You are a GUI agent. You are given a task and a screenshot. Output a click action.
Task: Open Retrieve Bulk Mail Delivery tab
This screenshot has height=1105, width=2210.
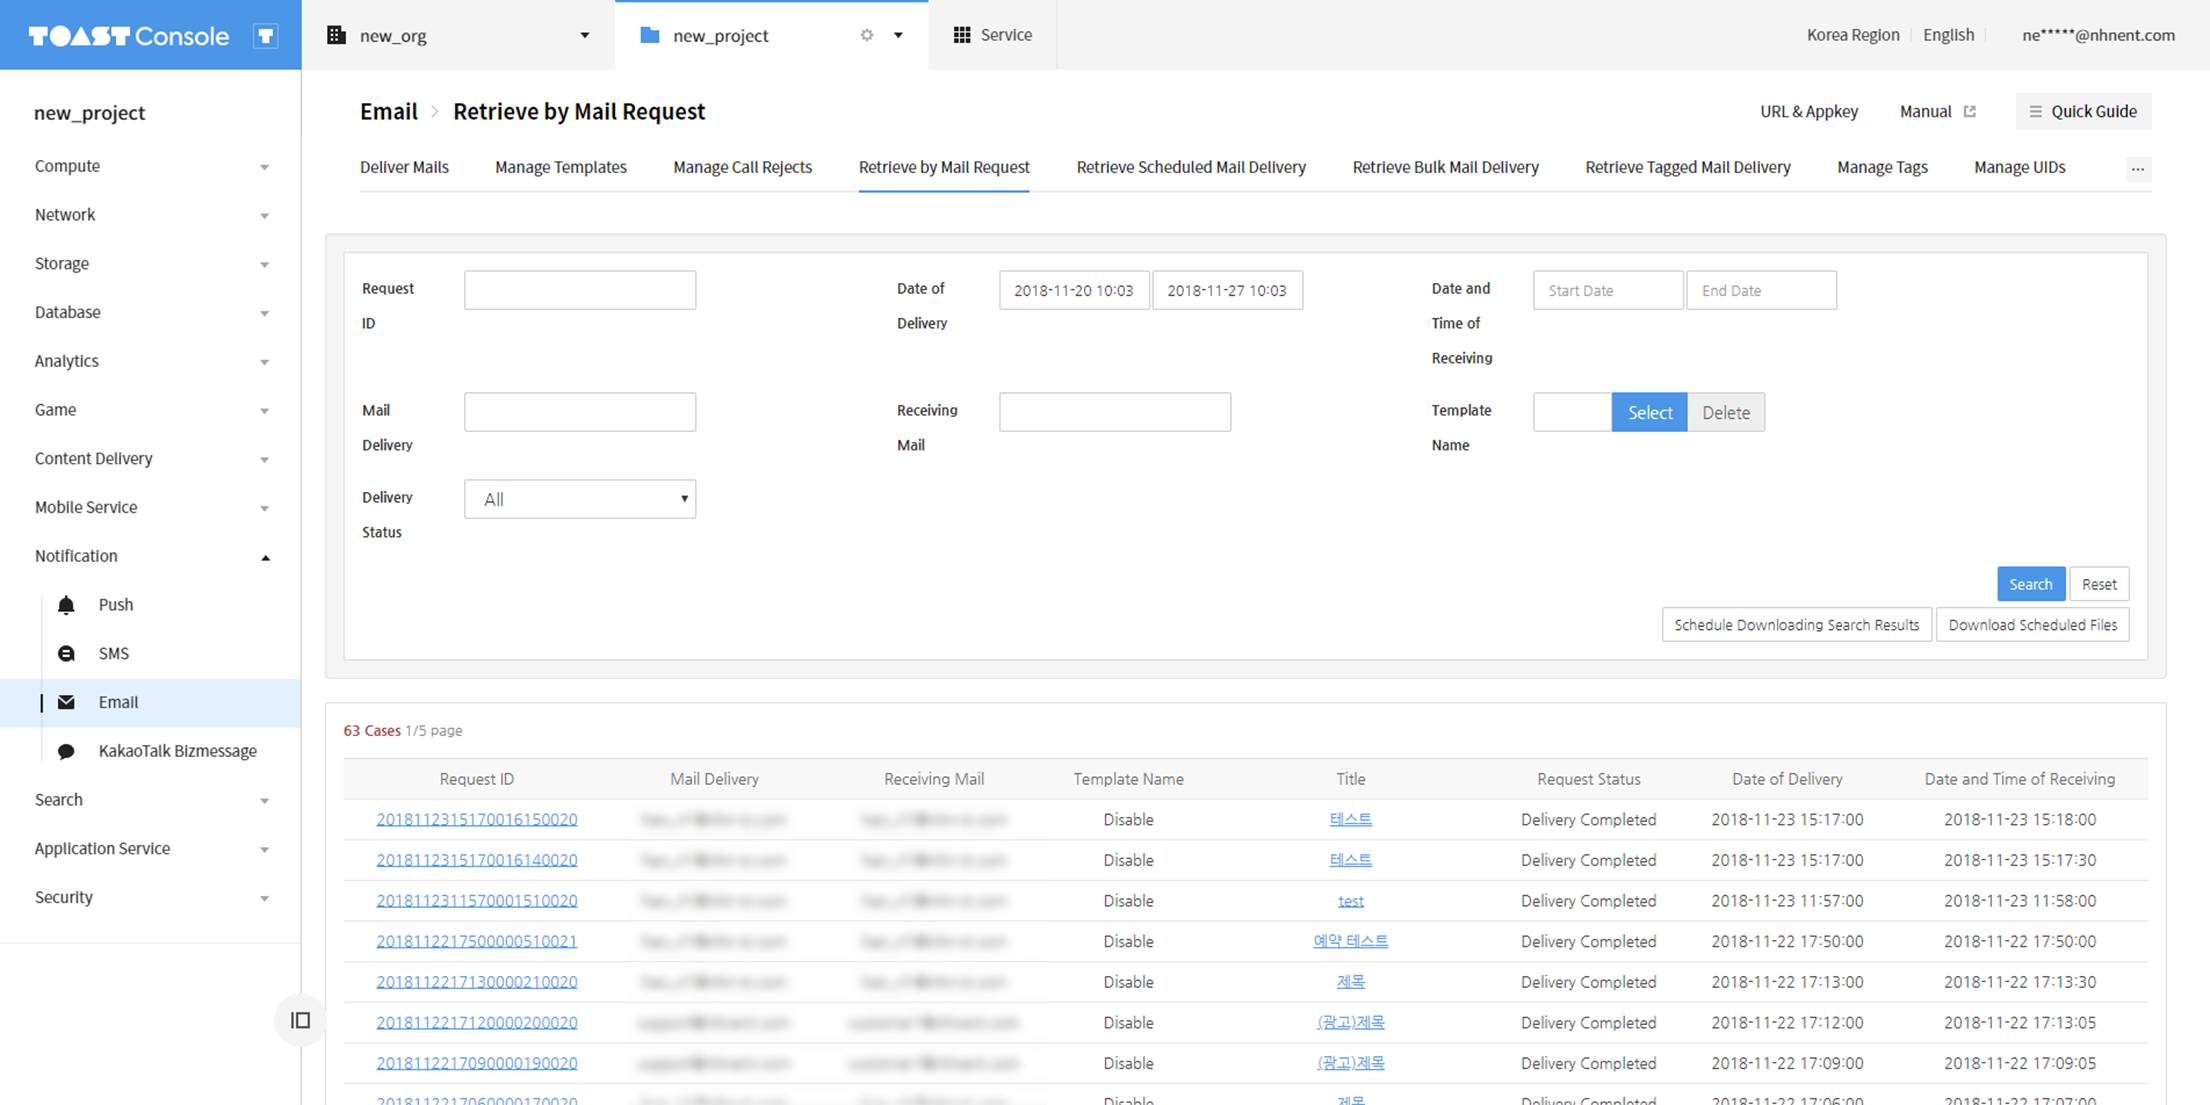point(1445,167)
